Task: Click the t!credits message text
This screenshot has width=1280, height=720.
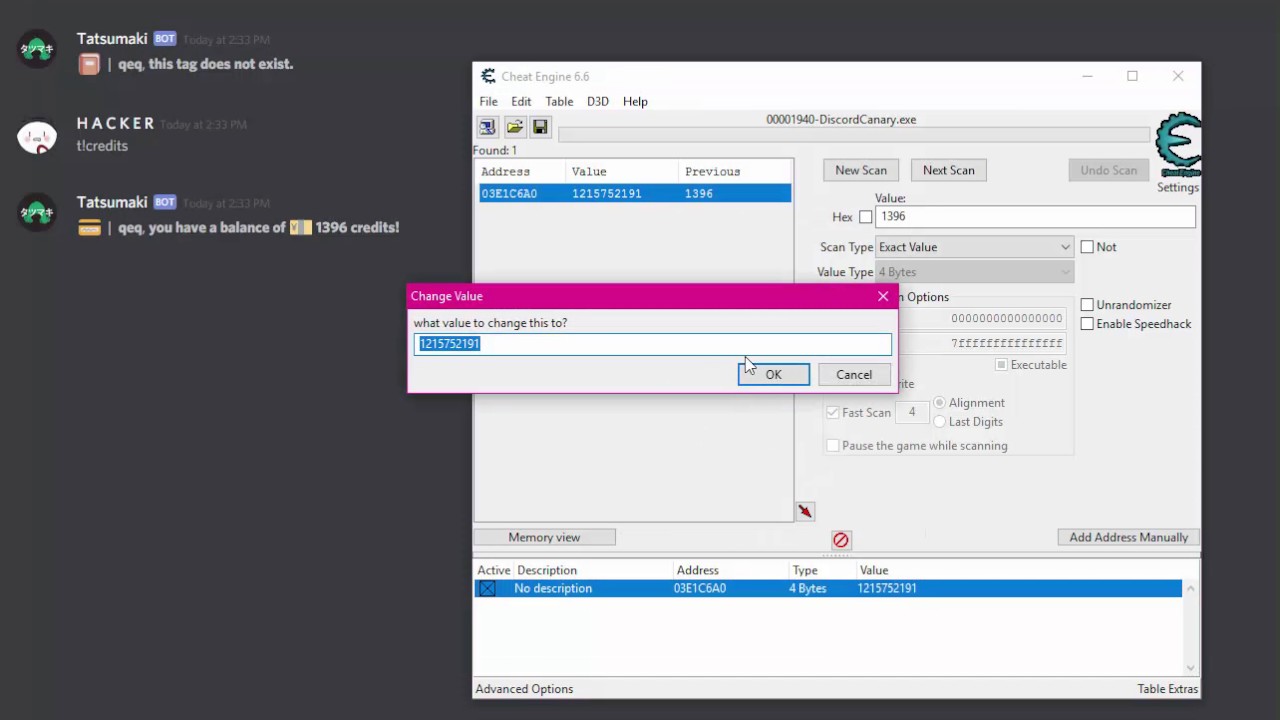Action: tap(103, 146)
